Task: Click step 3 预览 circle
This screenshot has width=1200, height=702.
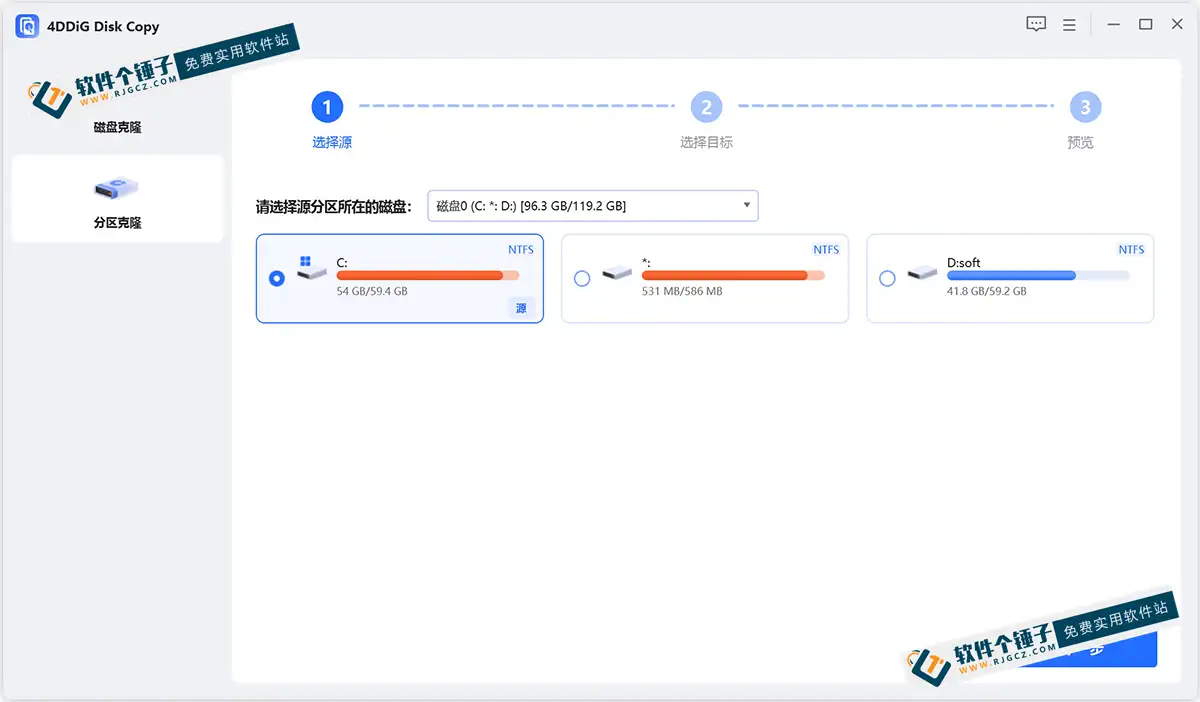Action: coord(1085,107)
